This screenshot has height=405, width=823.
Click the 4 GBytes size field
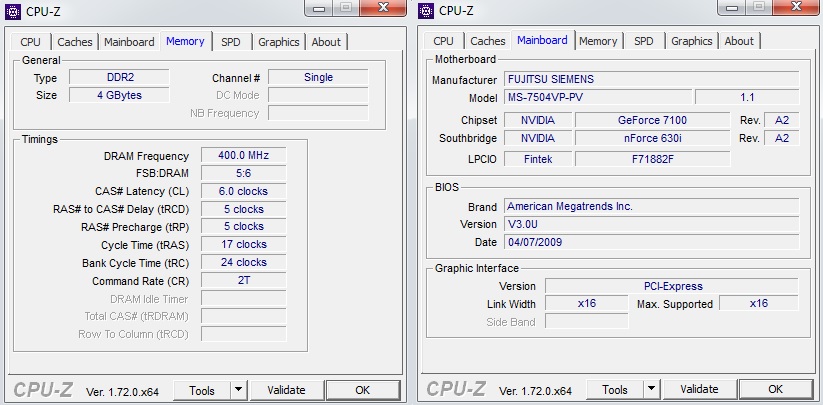coord(120,95)
